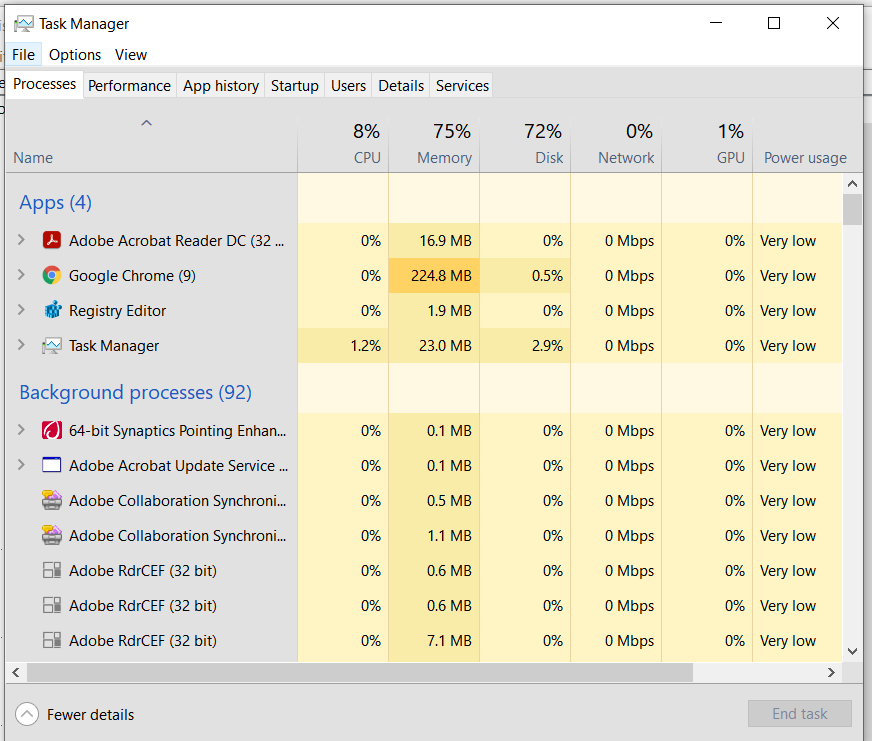872x741 pixels.
Task: Click the Adobe Acrobat Update Service icon
Action: (52, 466)
